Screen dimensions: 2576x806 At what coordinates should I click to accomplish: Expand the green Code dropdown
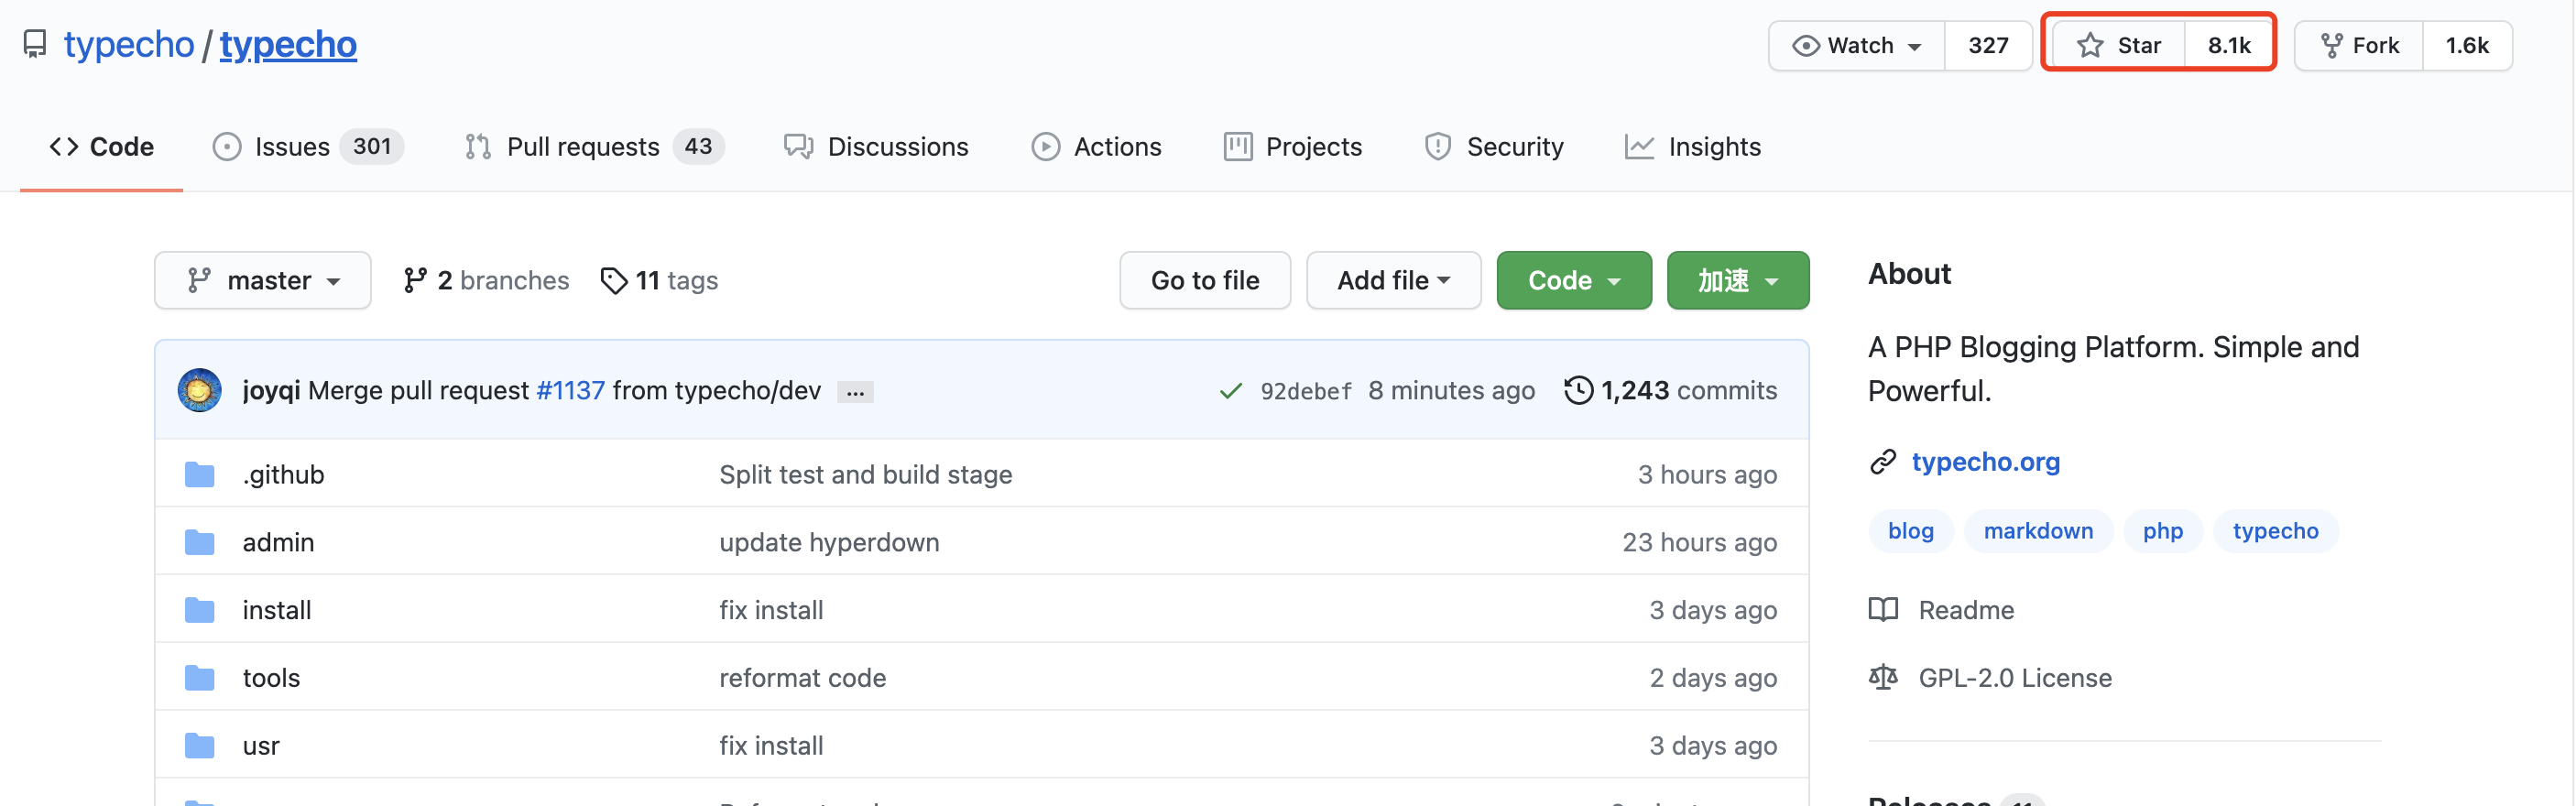[x=1574, y=280]
